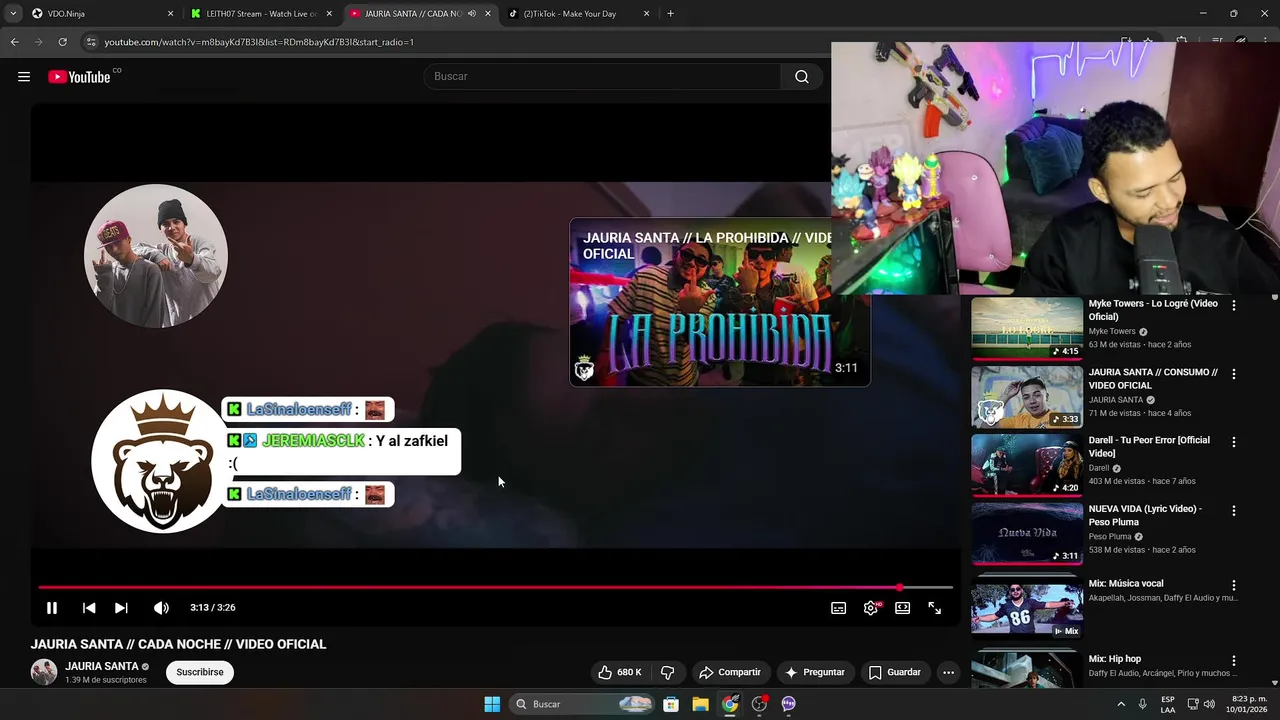Show hidden system tray icons
The width and height of the screenshot is (1280, 720).
pos(1121,704)
